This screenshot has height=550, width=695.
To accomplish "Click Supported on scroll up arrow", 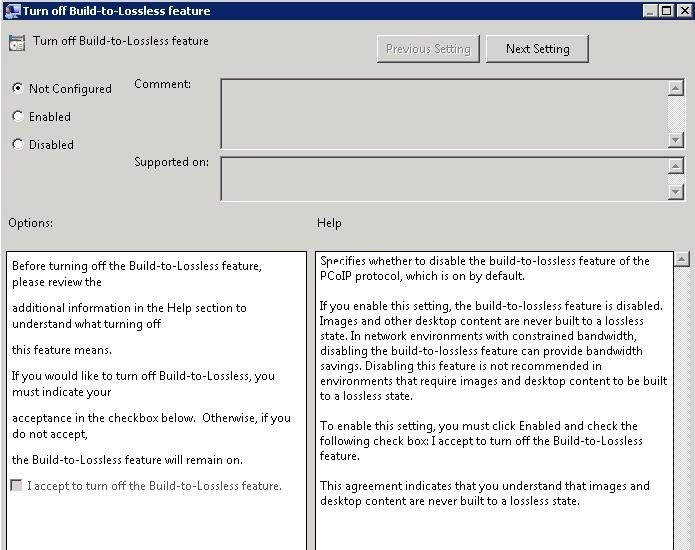I will point(675,166).
